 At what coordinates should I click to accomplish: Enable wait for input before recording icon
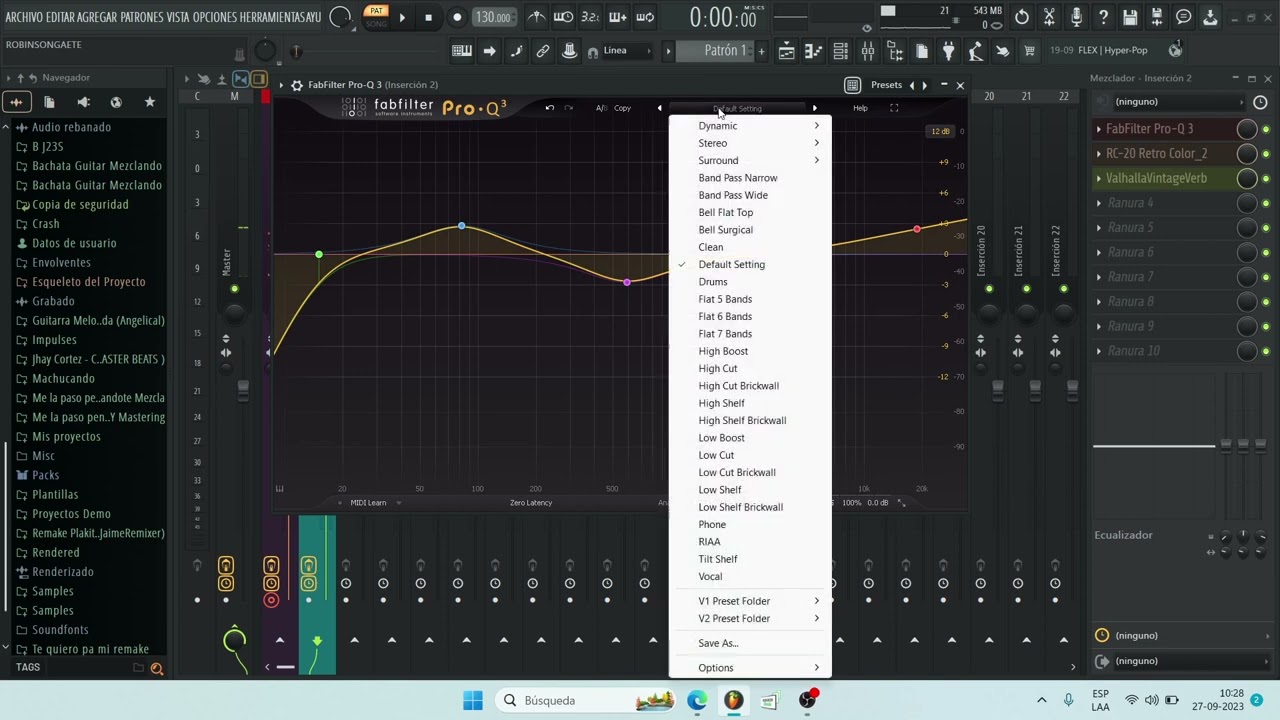[x=564, y=17]
